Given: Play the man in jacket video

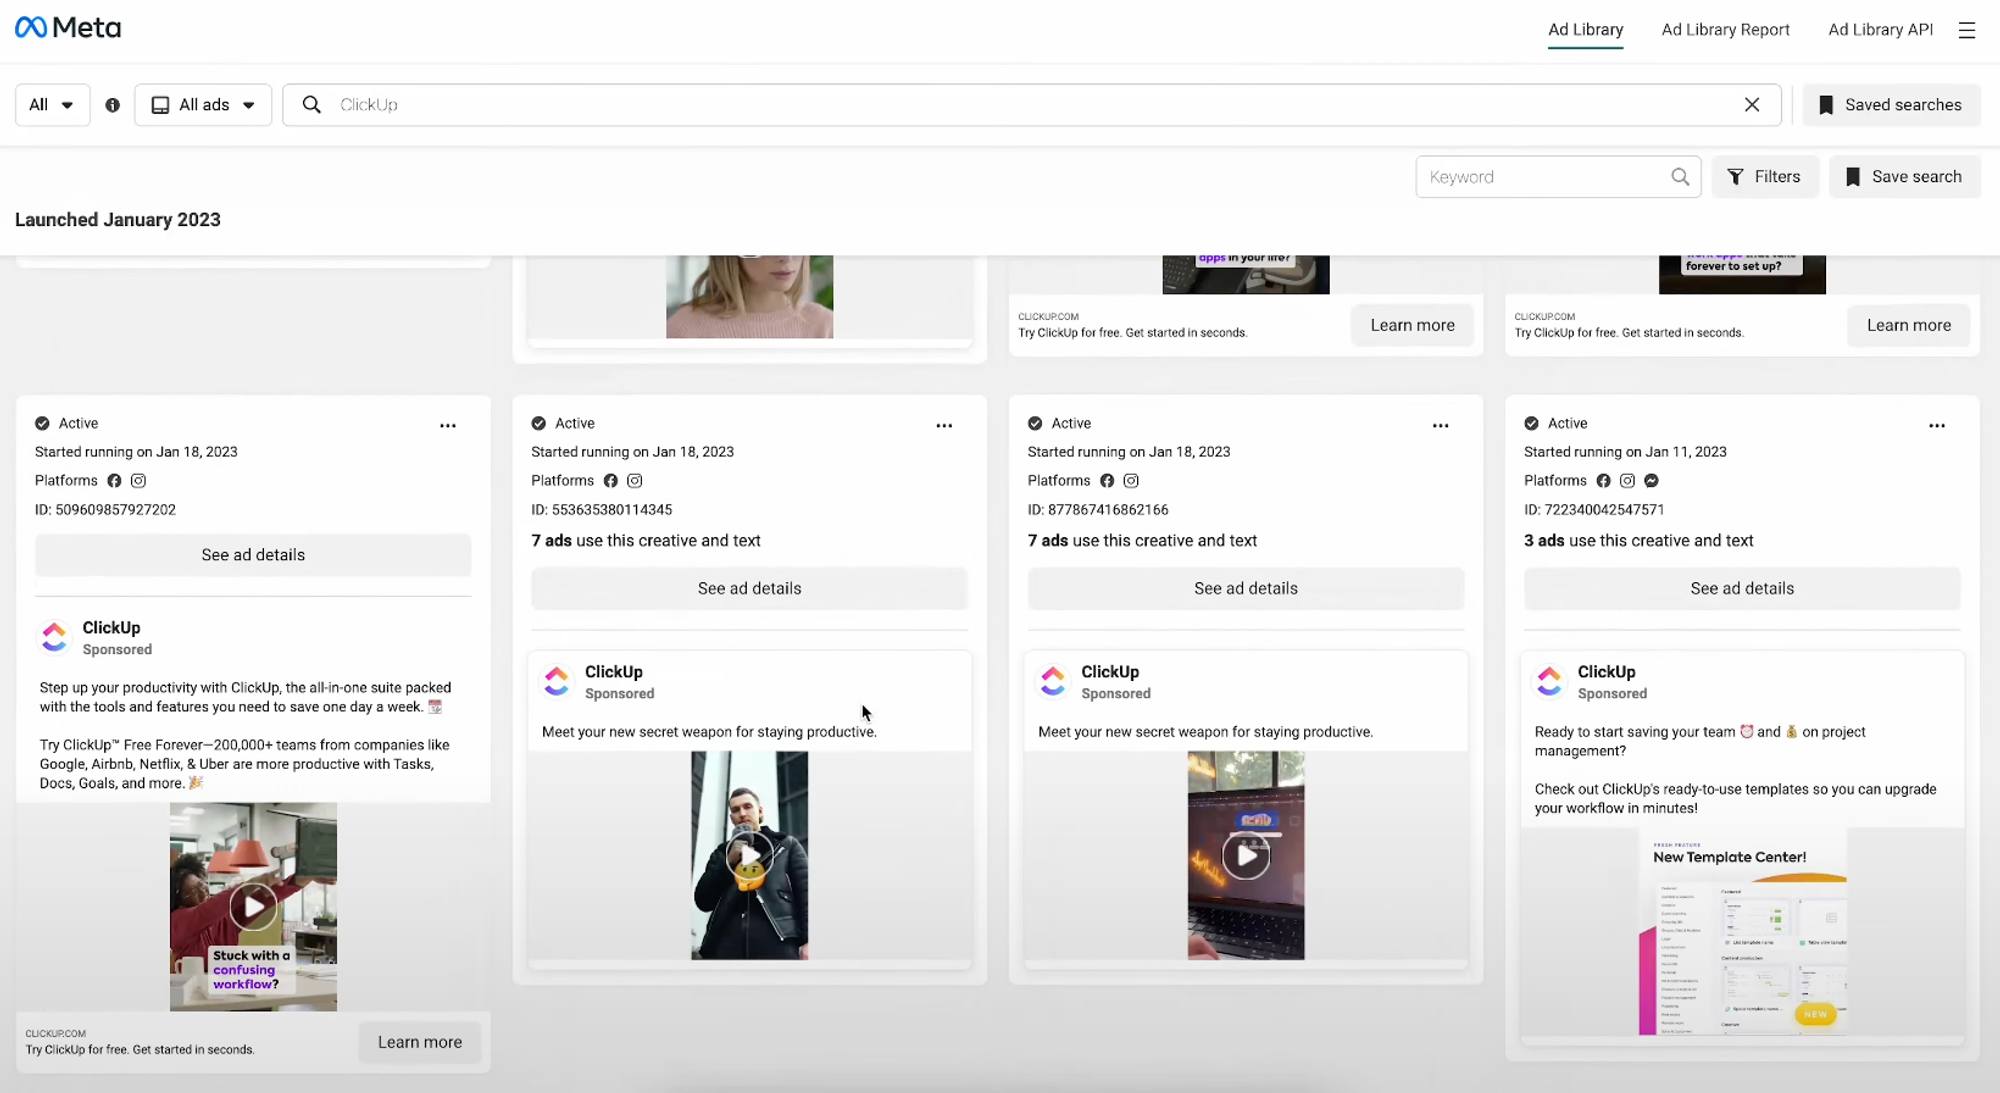Looking at the screenshot, I should (x=749, y=855).
